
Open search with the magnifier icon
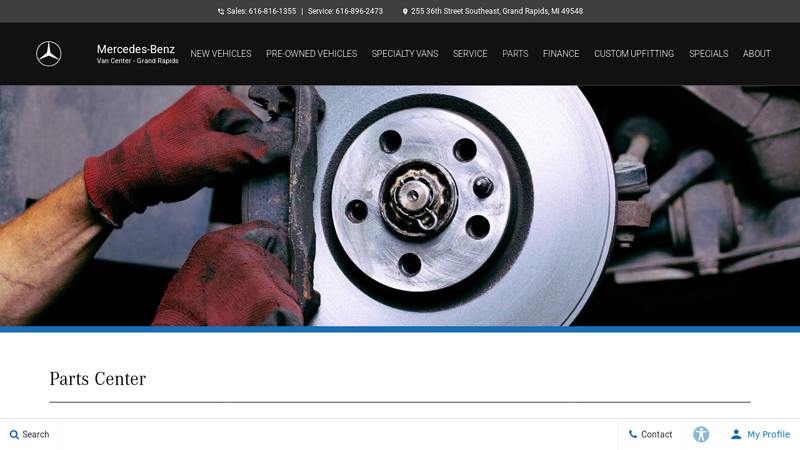click(14, 435)
